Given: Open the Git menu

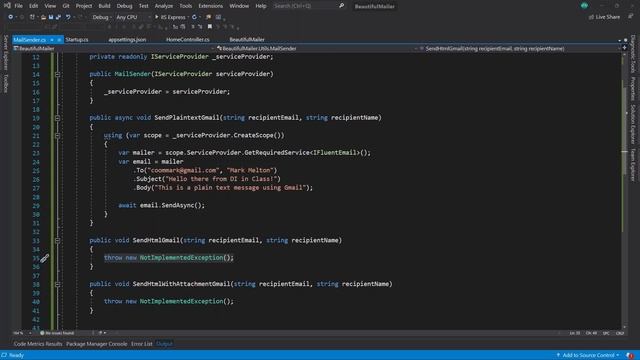Looking at the screenshot, I should 66,6.
